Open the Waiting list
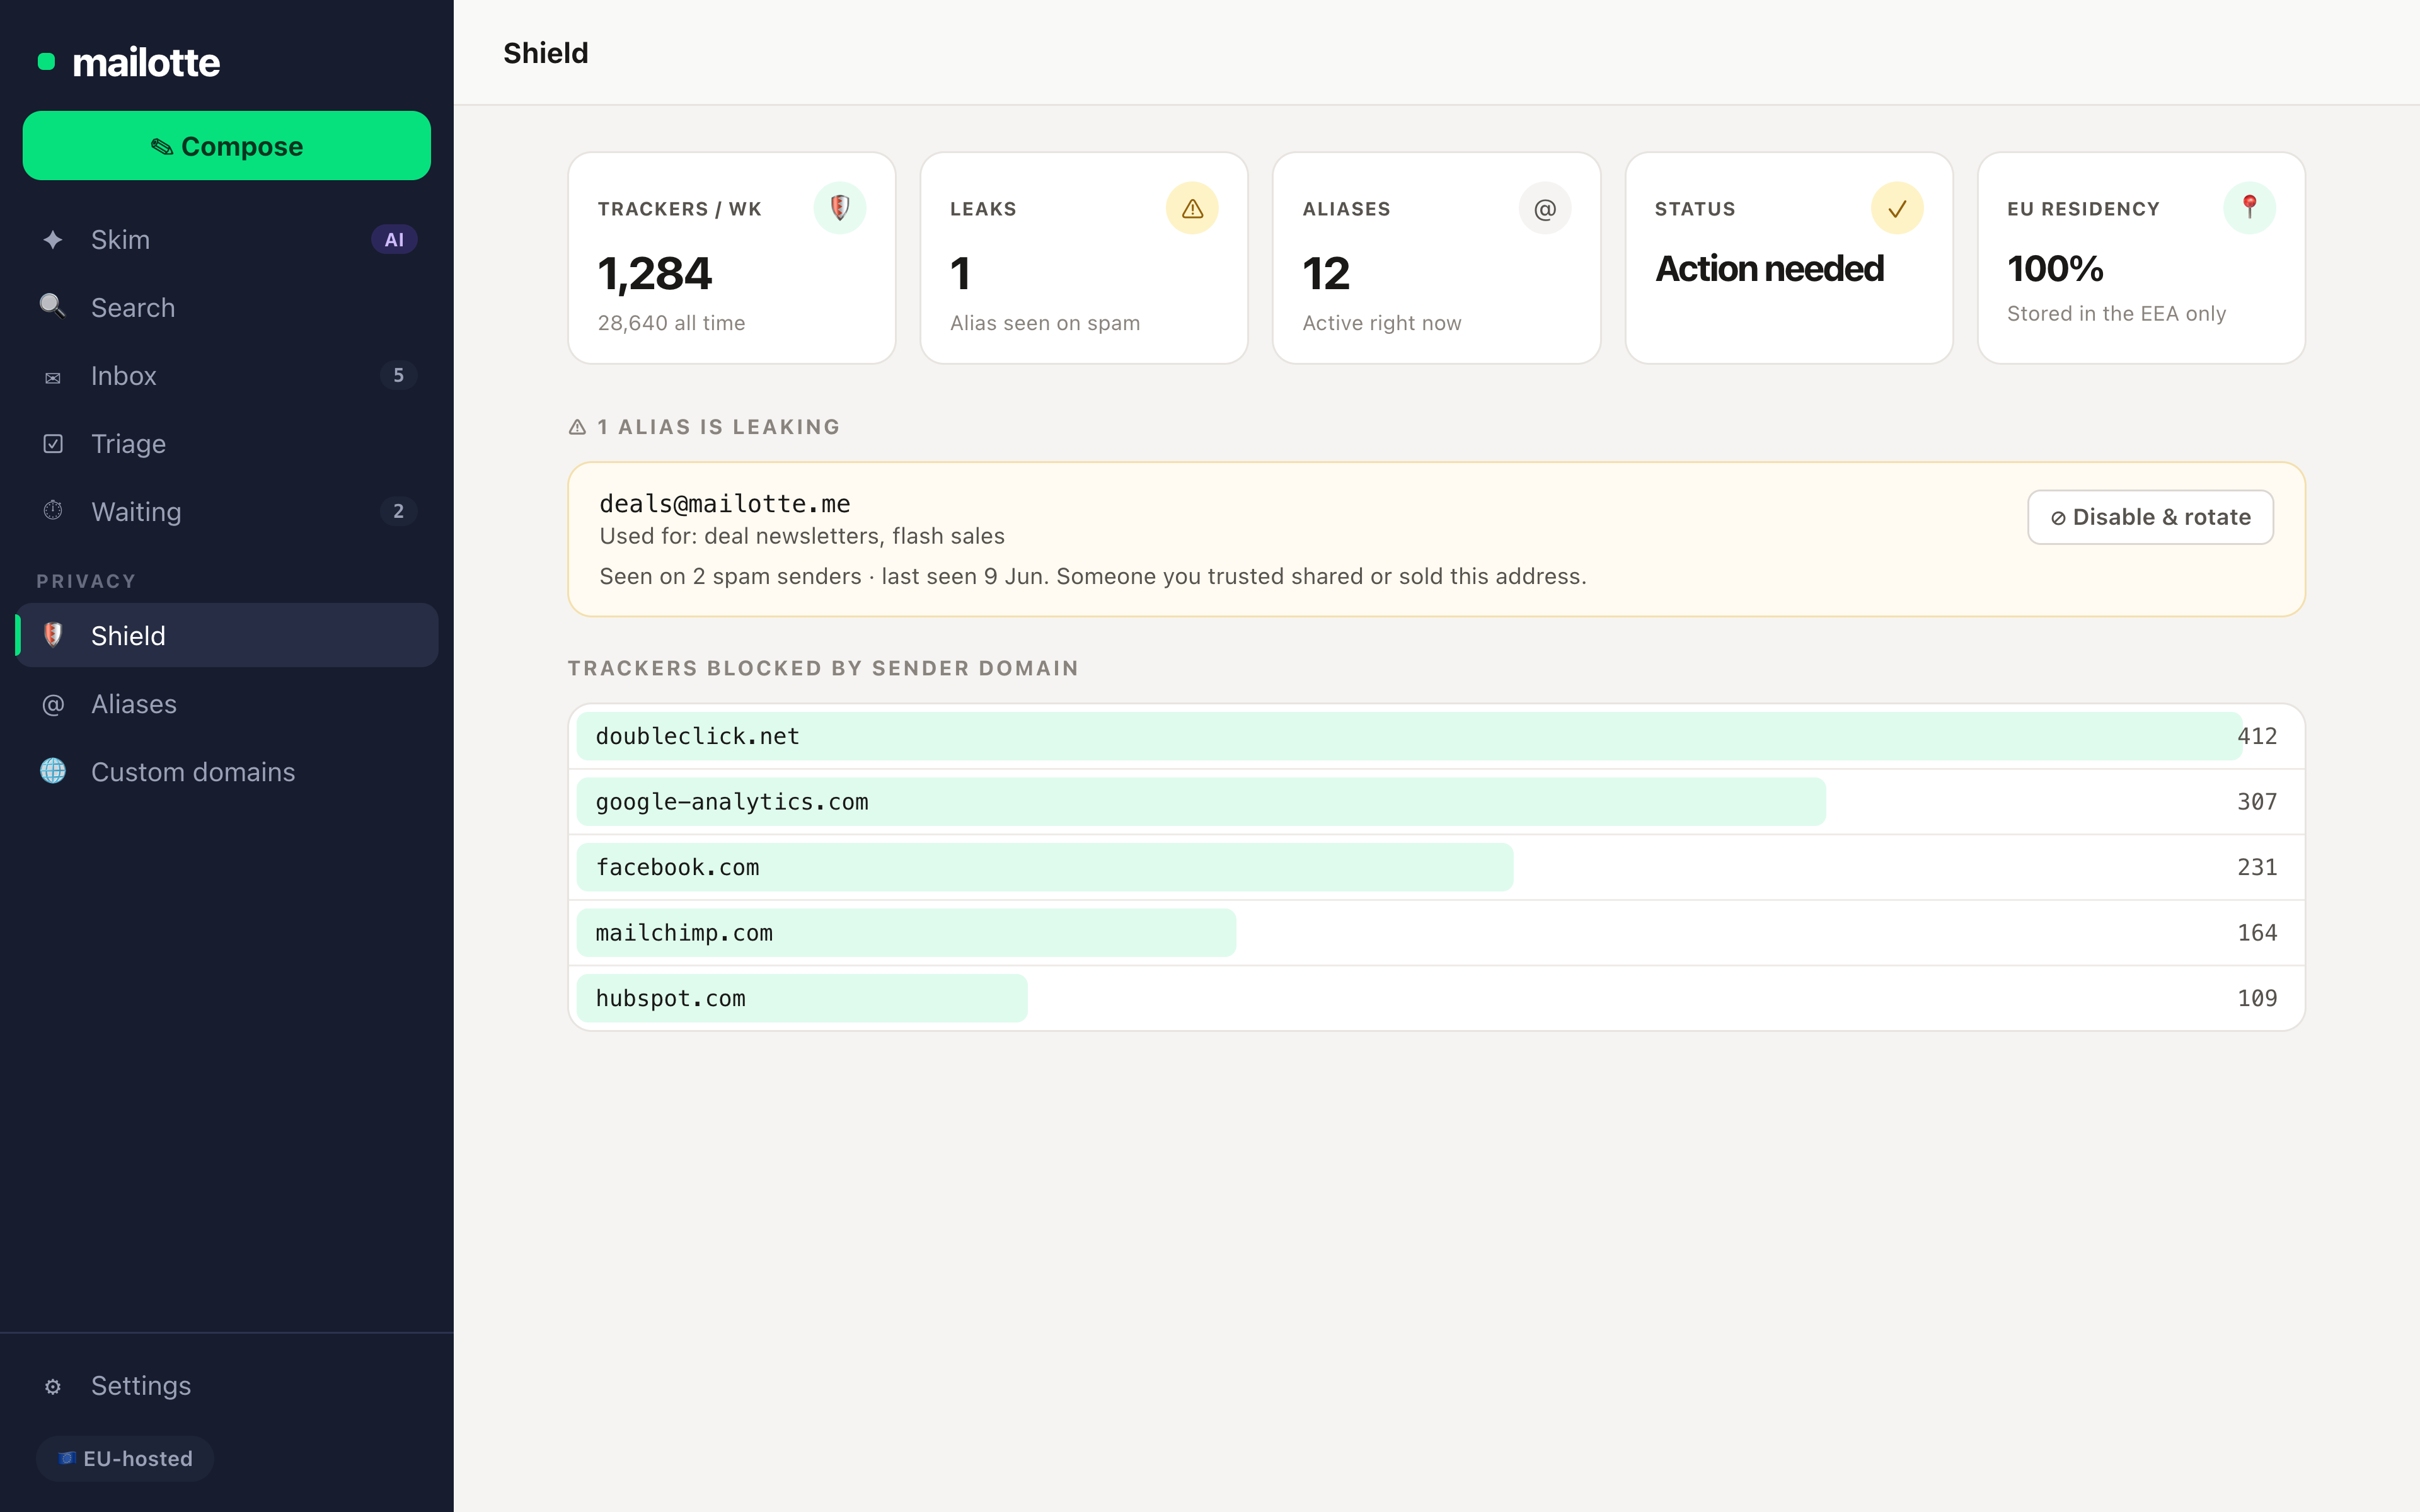Image resolution: width=2420 pixels, height=1512 pixels. click(227, 512)
